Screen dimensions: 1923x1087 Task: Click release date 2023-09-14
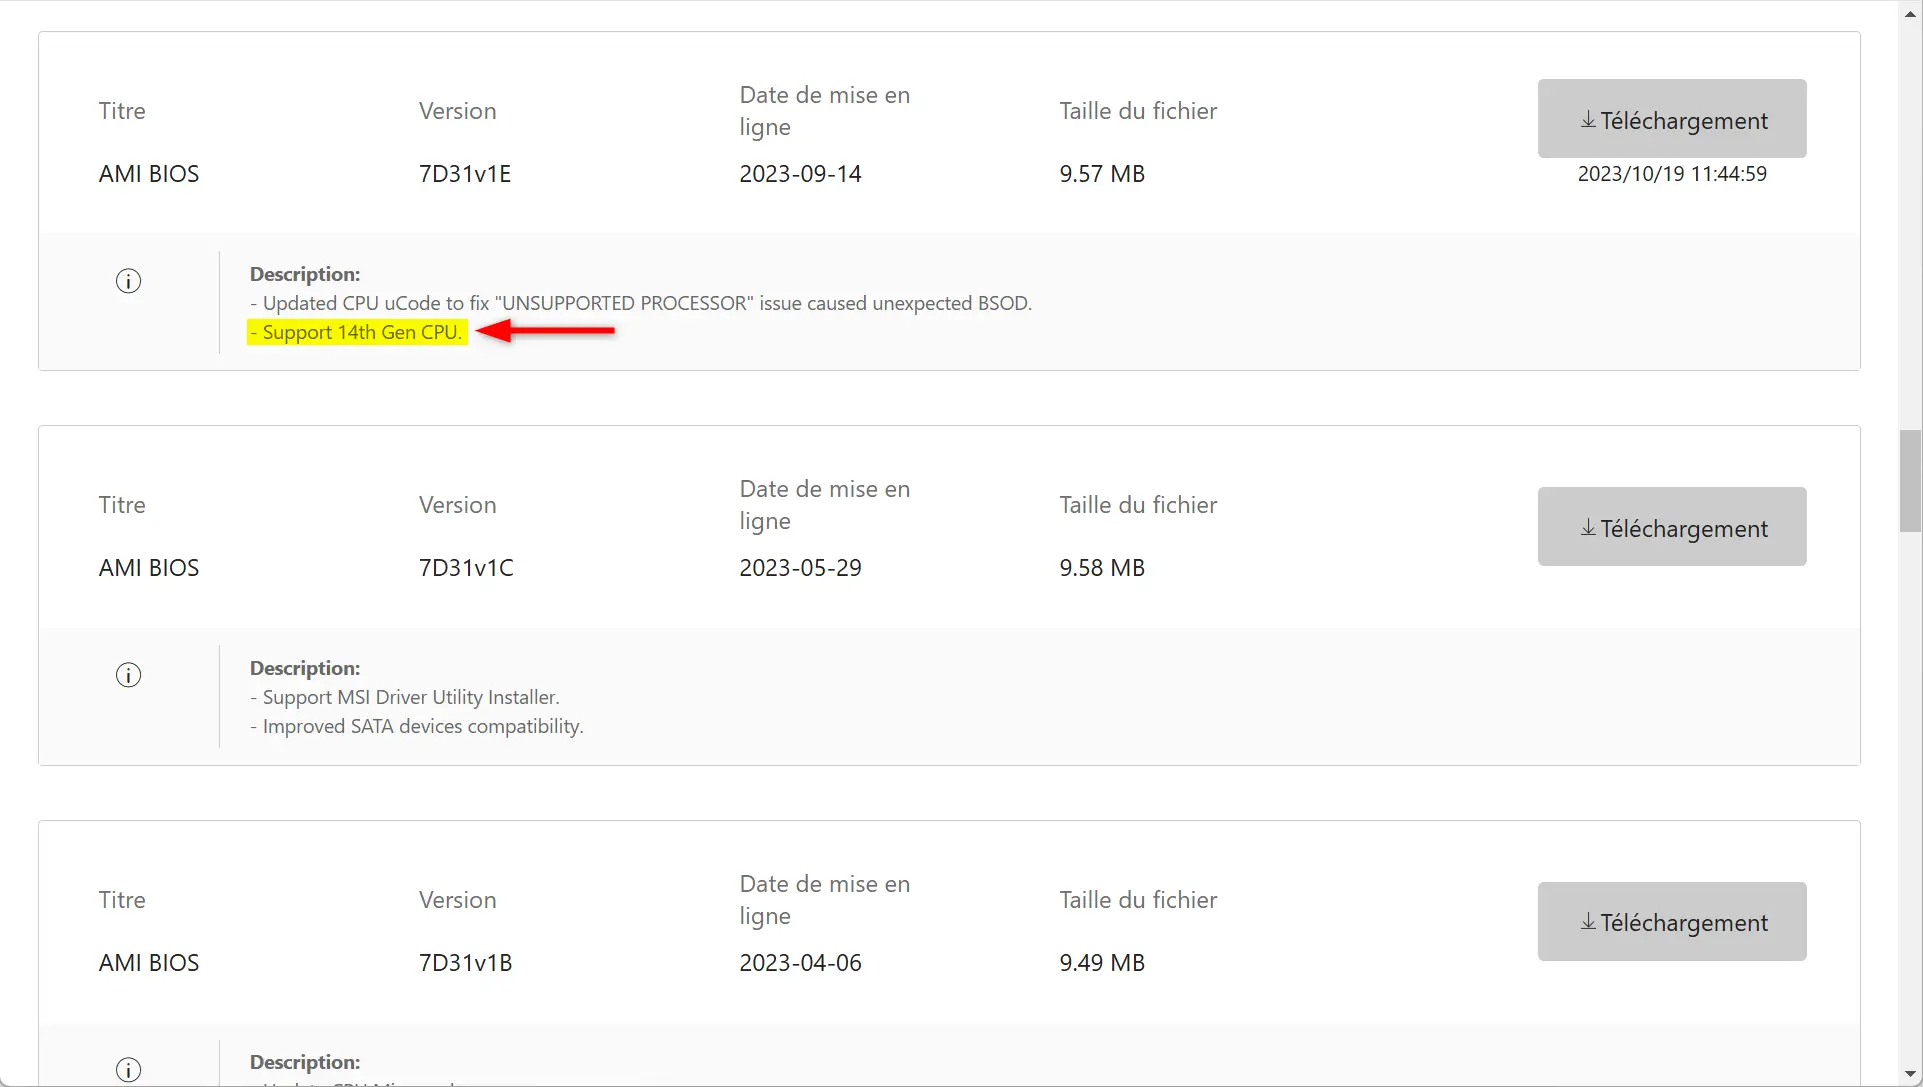800,174
